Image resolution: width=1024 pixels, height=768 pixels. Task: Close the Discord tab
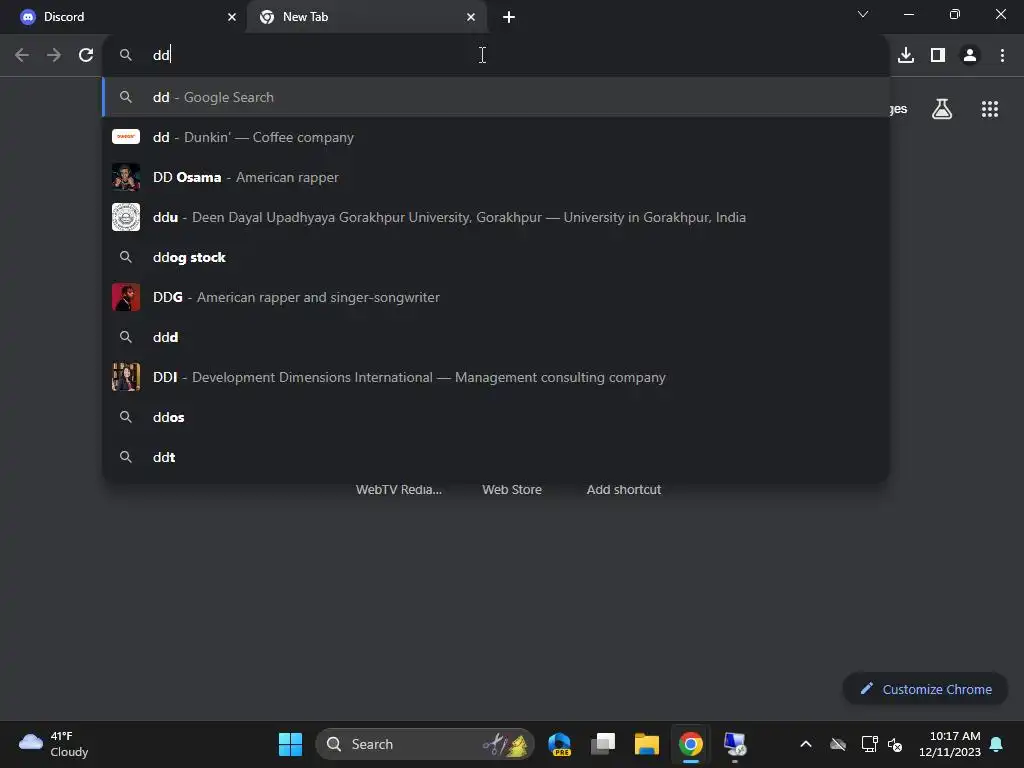(x=232, y=17)
